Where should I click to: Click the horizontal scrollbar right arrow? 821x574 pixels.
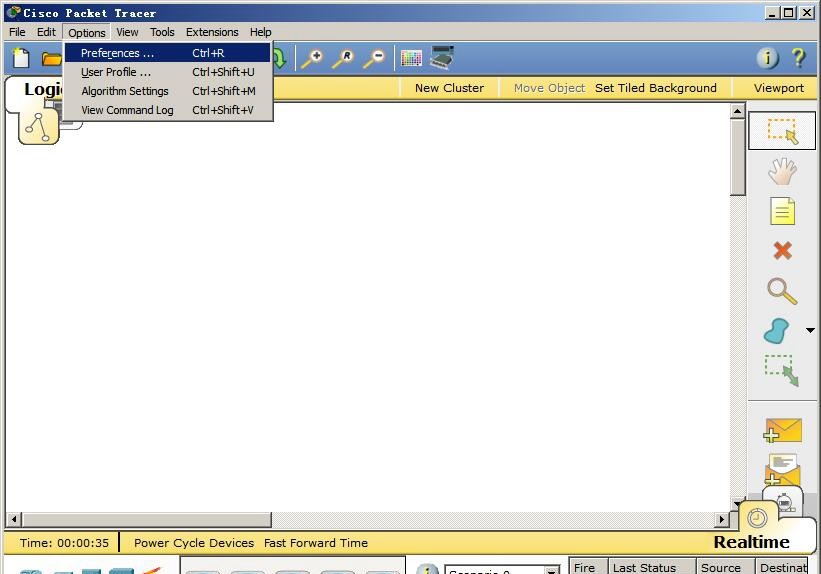pyautogui.click(x=722, y=520)
